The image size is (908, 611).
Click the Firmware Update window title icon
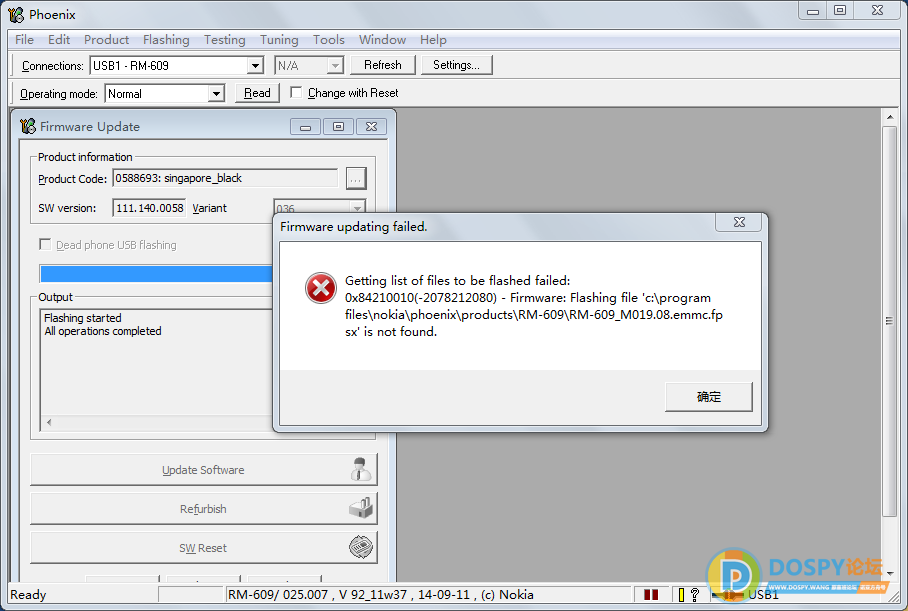(28, 126)
